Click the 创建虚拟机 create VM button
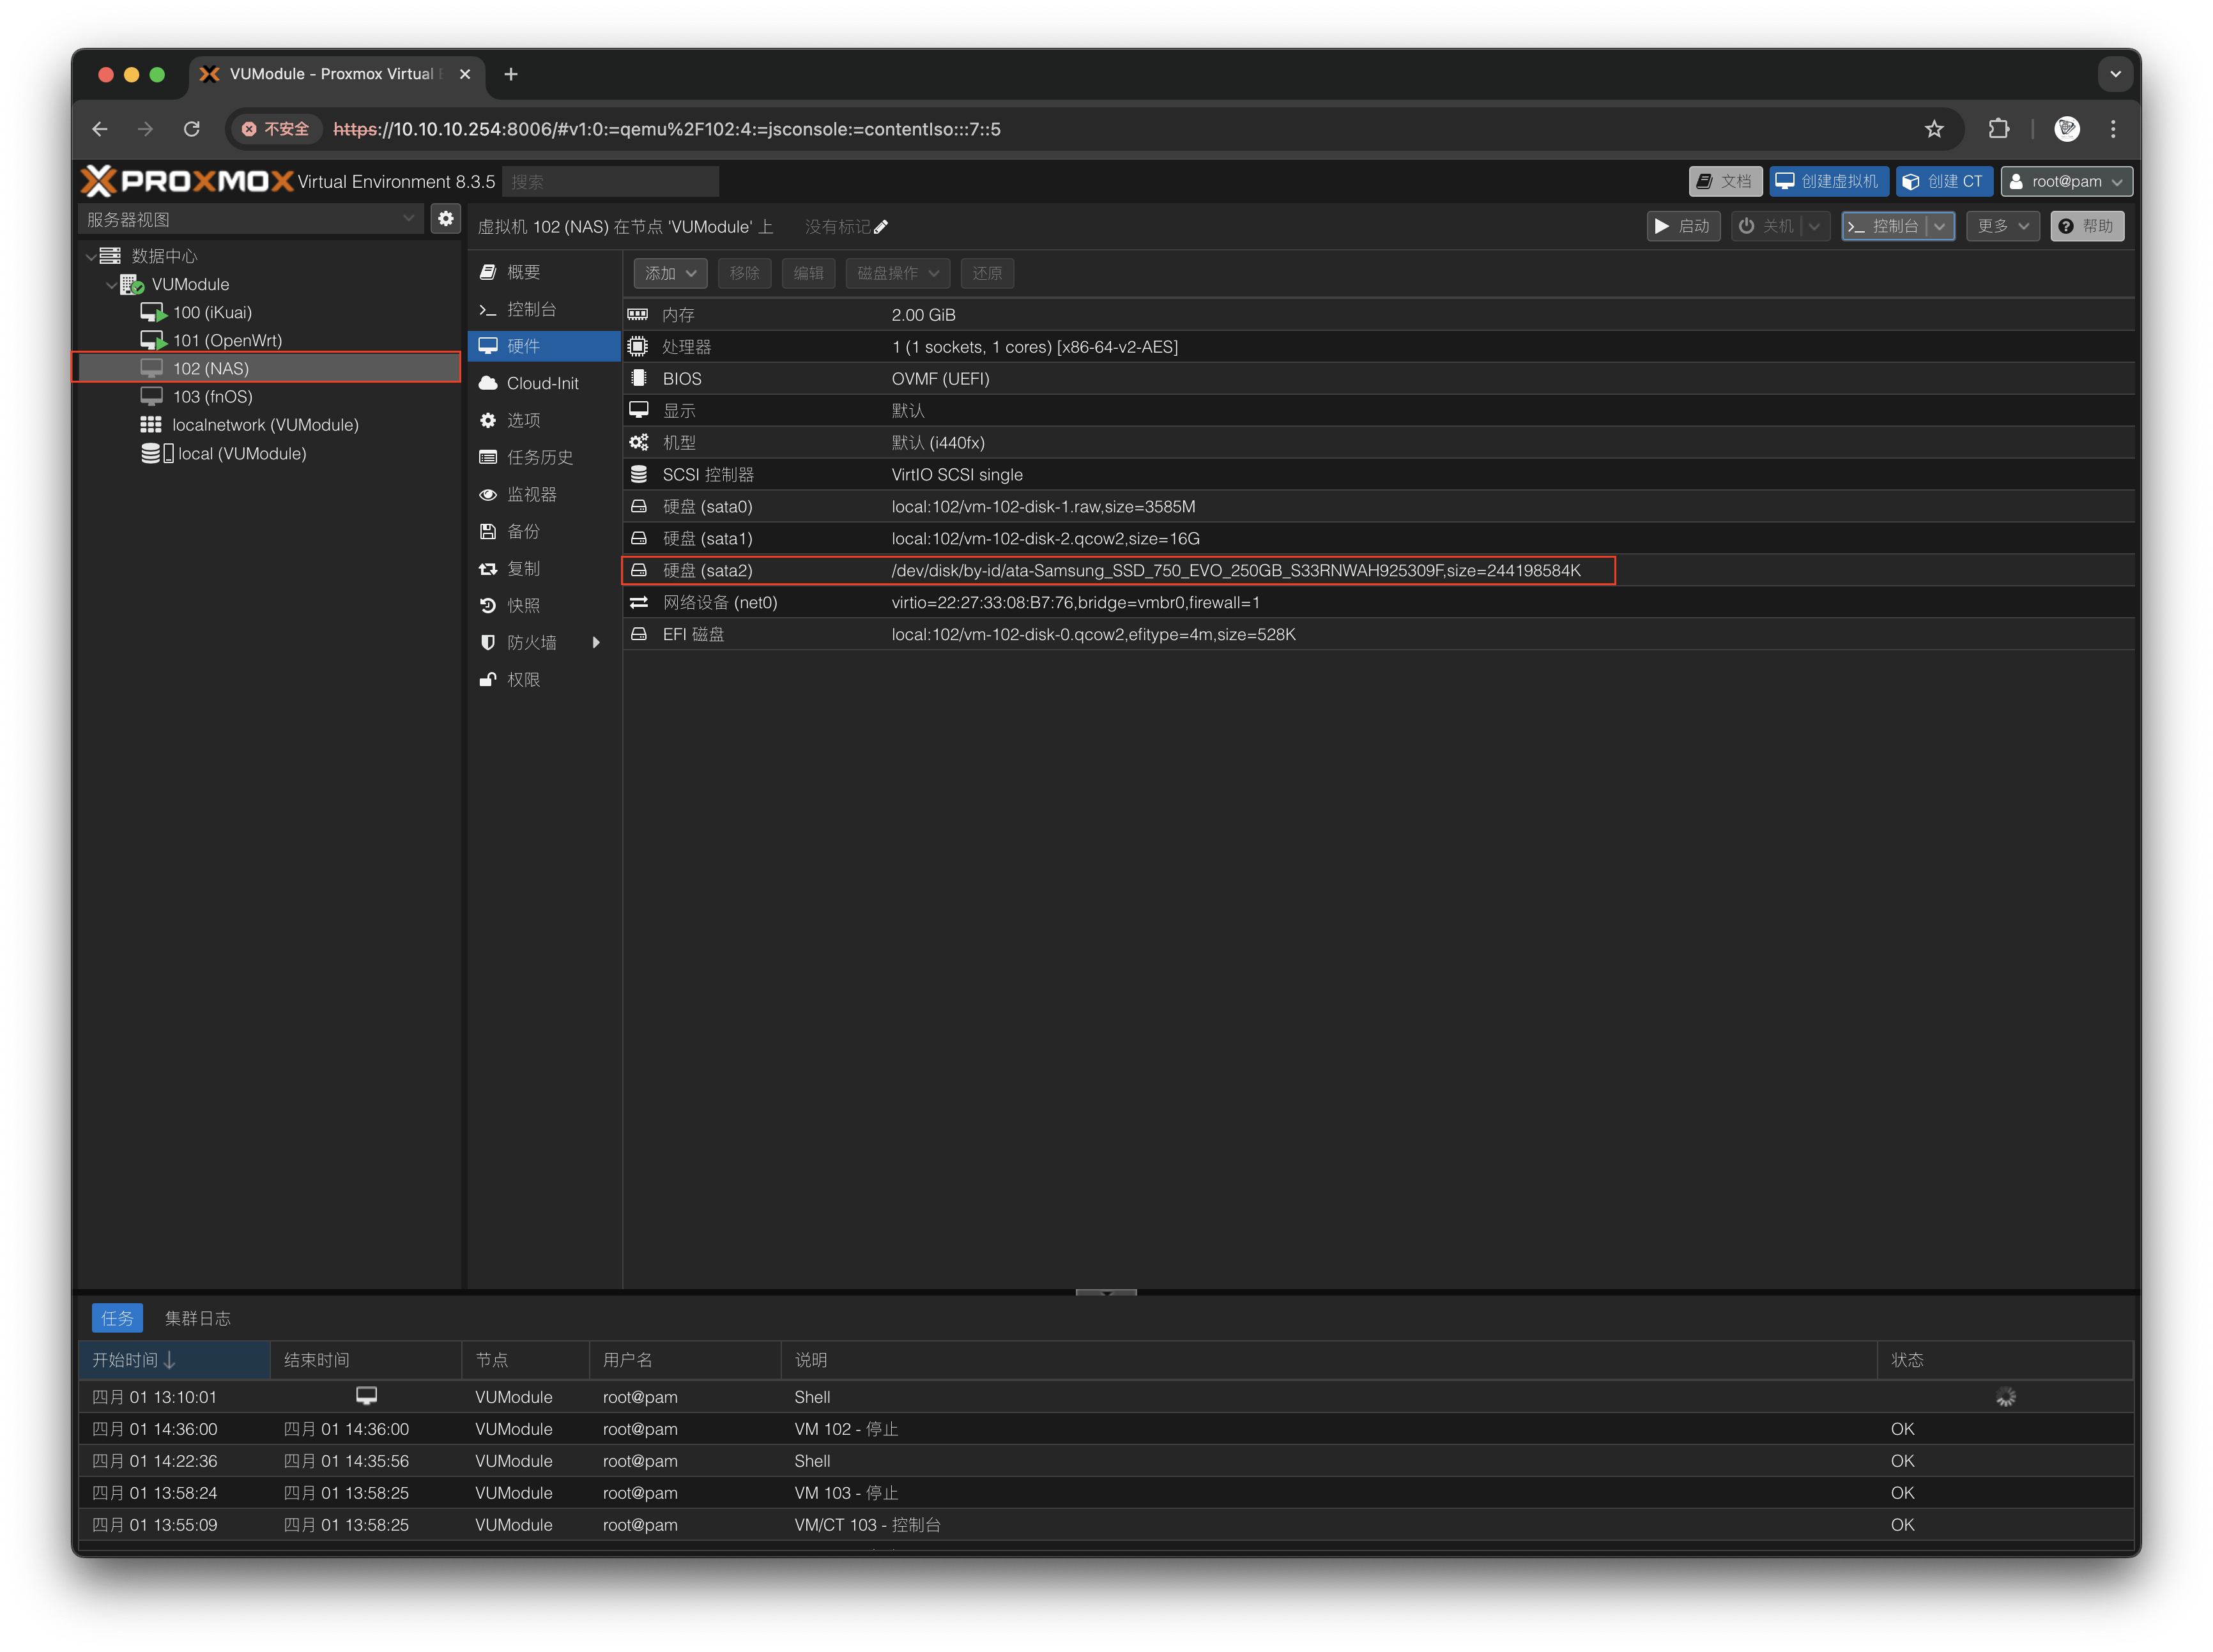 pyautogui.click(x=1828, y=181)
